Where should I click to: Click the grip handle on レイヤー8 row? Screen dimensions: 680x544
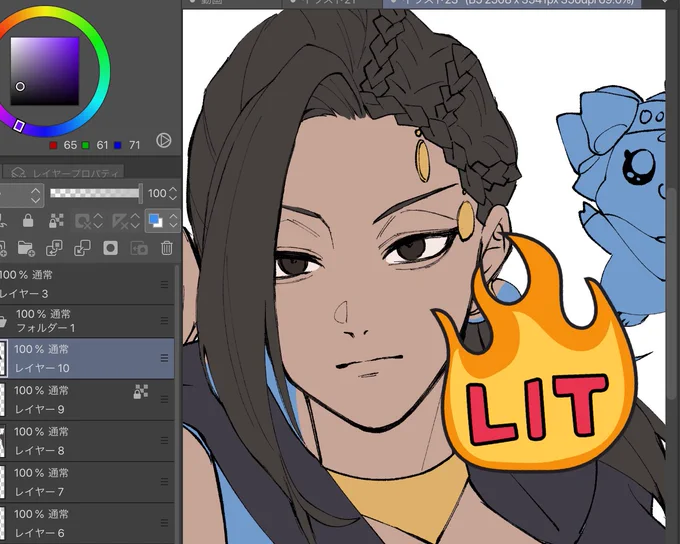tap(164, 440)
